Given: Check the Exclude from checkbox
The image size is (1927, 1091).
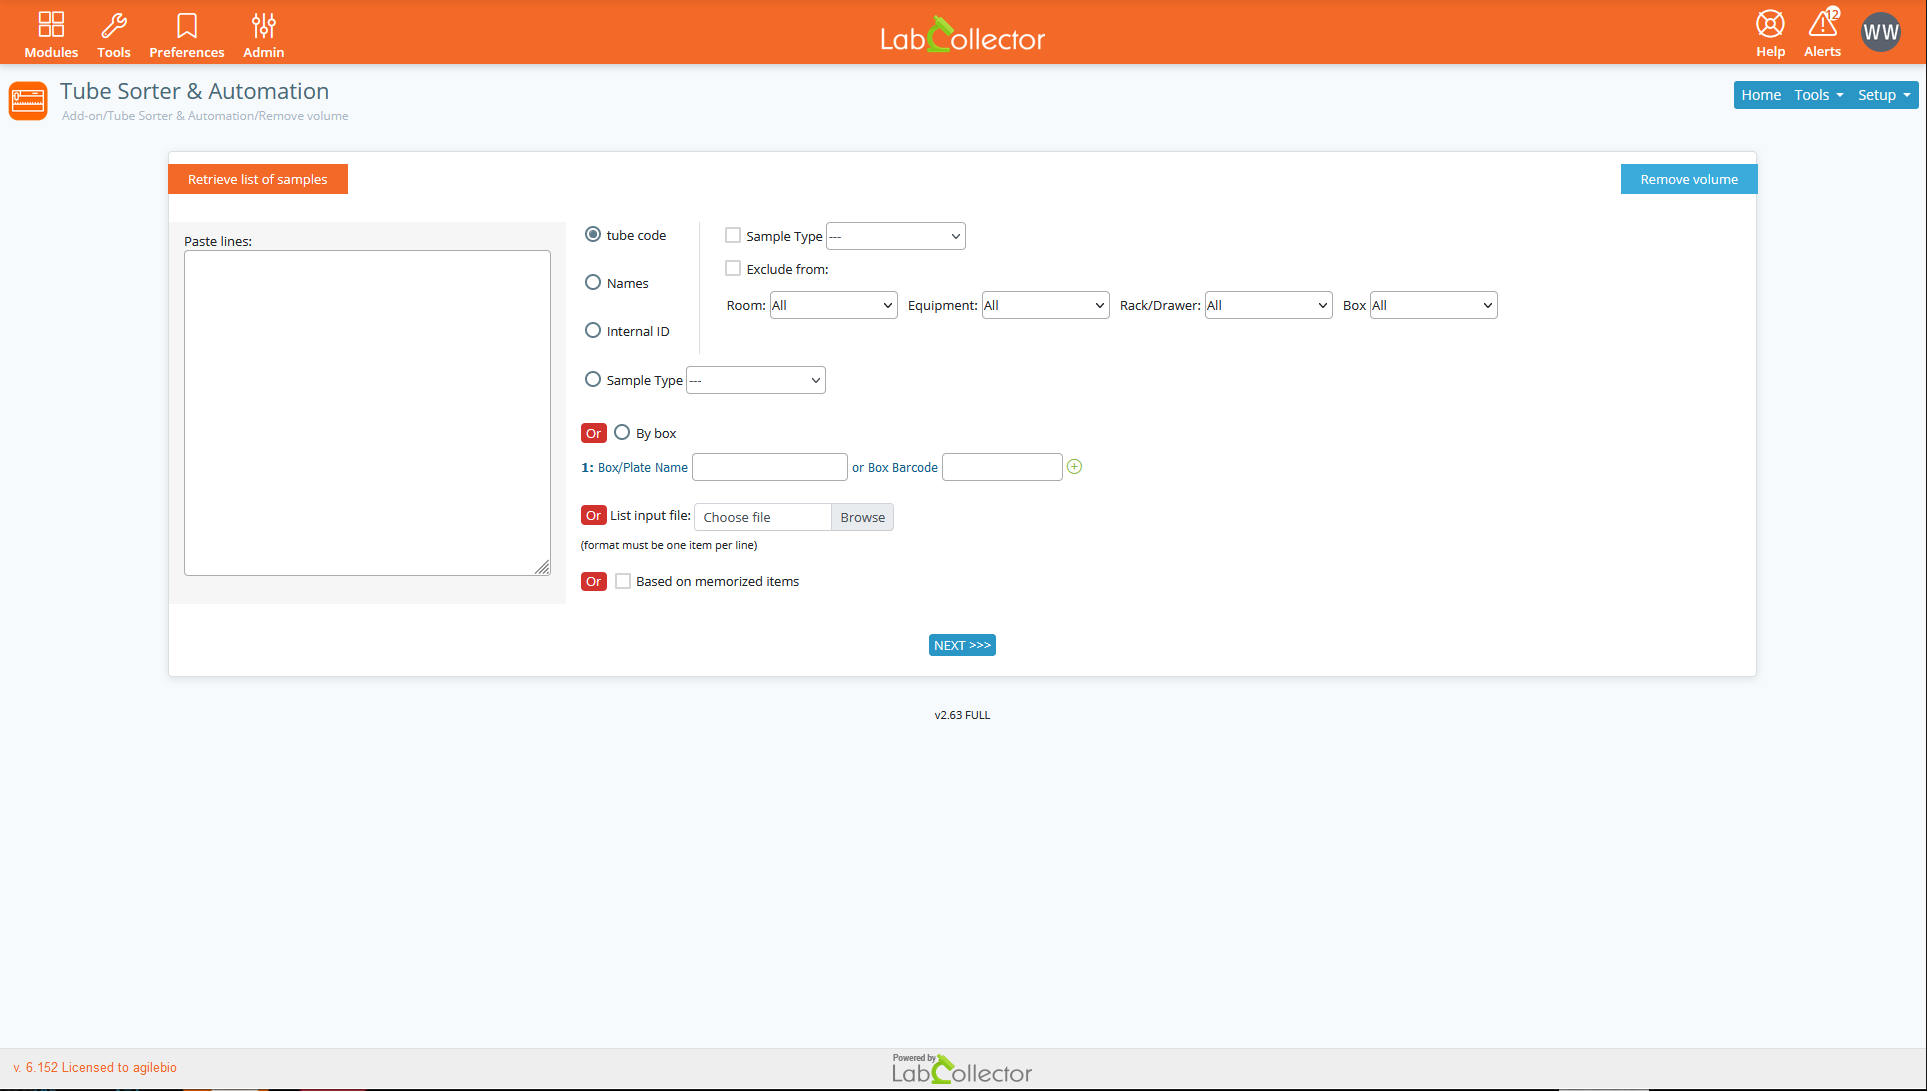Looking at the screenshot, I should click(x=733, y=268).
